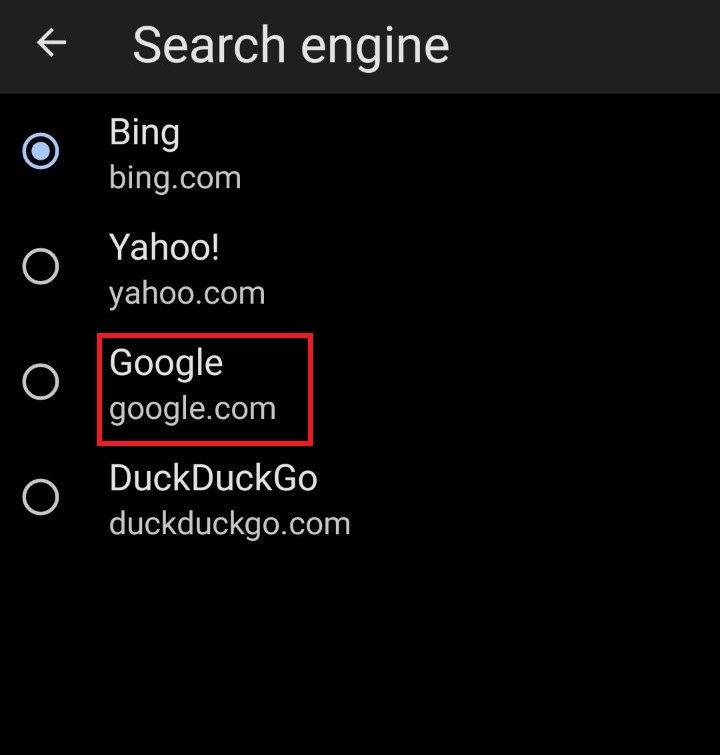
Task: Select the DuckDuckGo radio button
Action: point(41,497)
